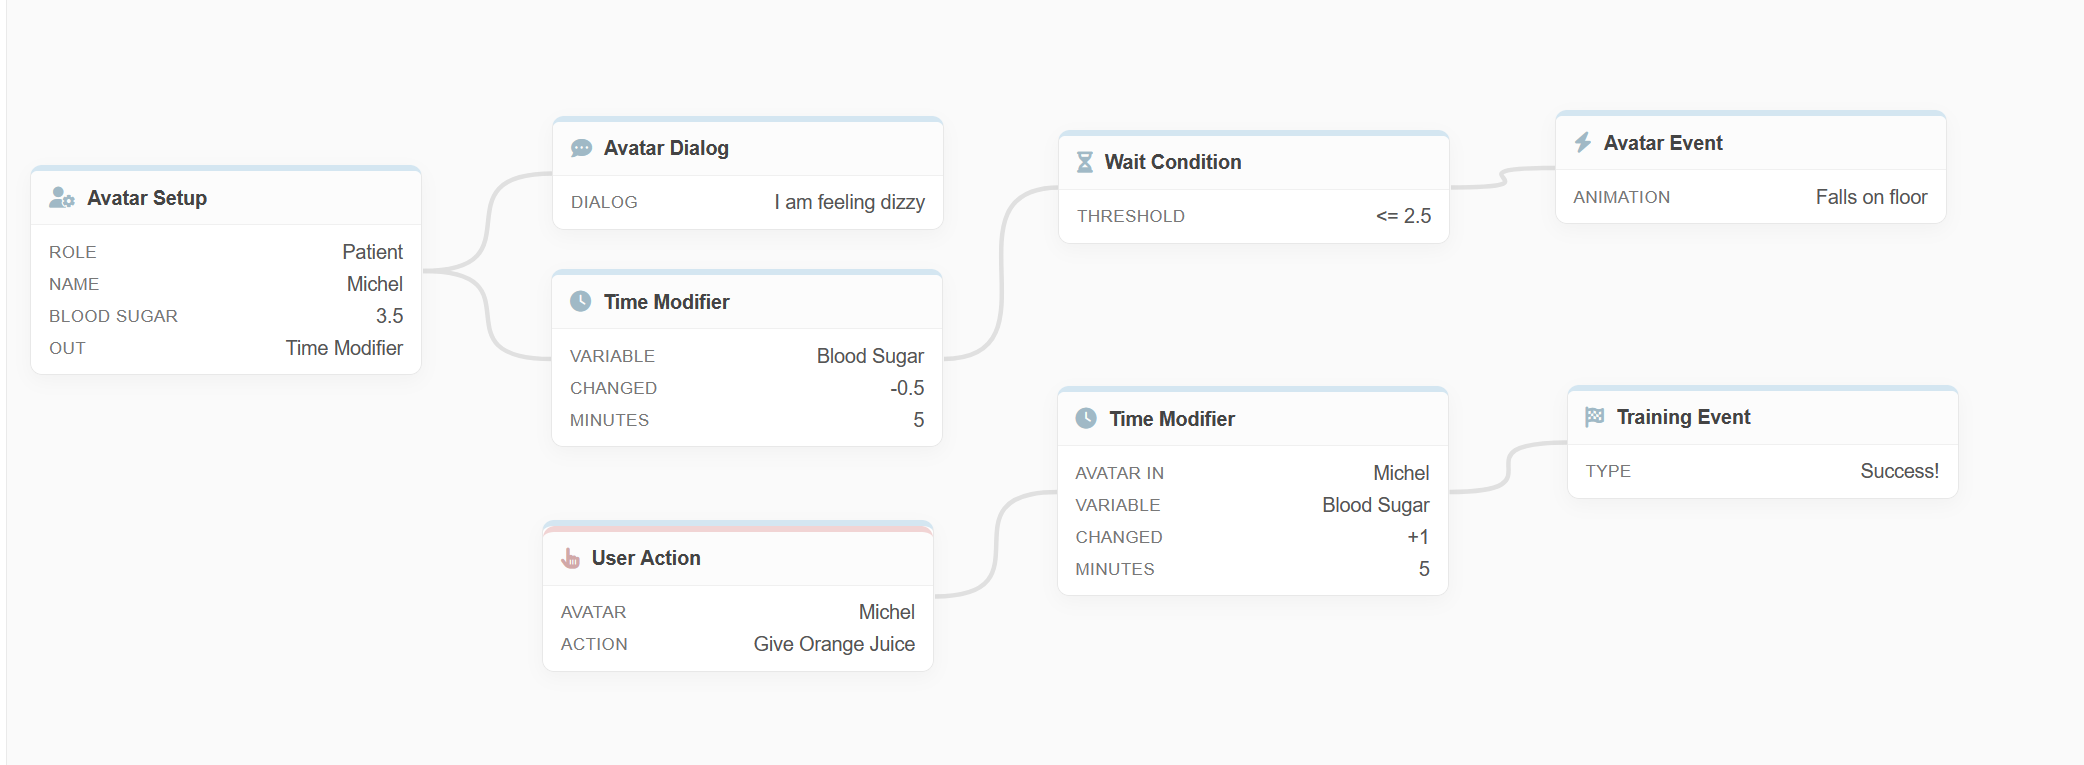The image size is (2084, 765).
Task: Click the 'Falls on floor' animation value
Action: (x=1871, y=197)
